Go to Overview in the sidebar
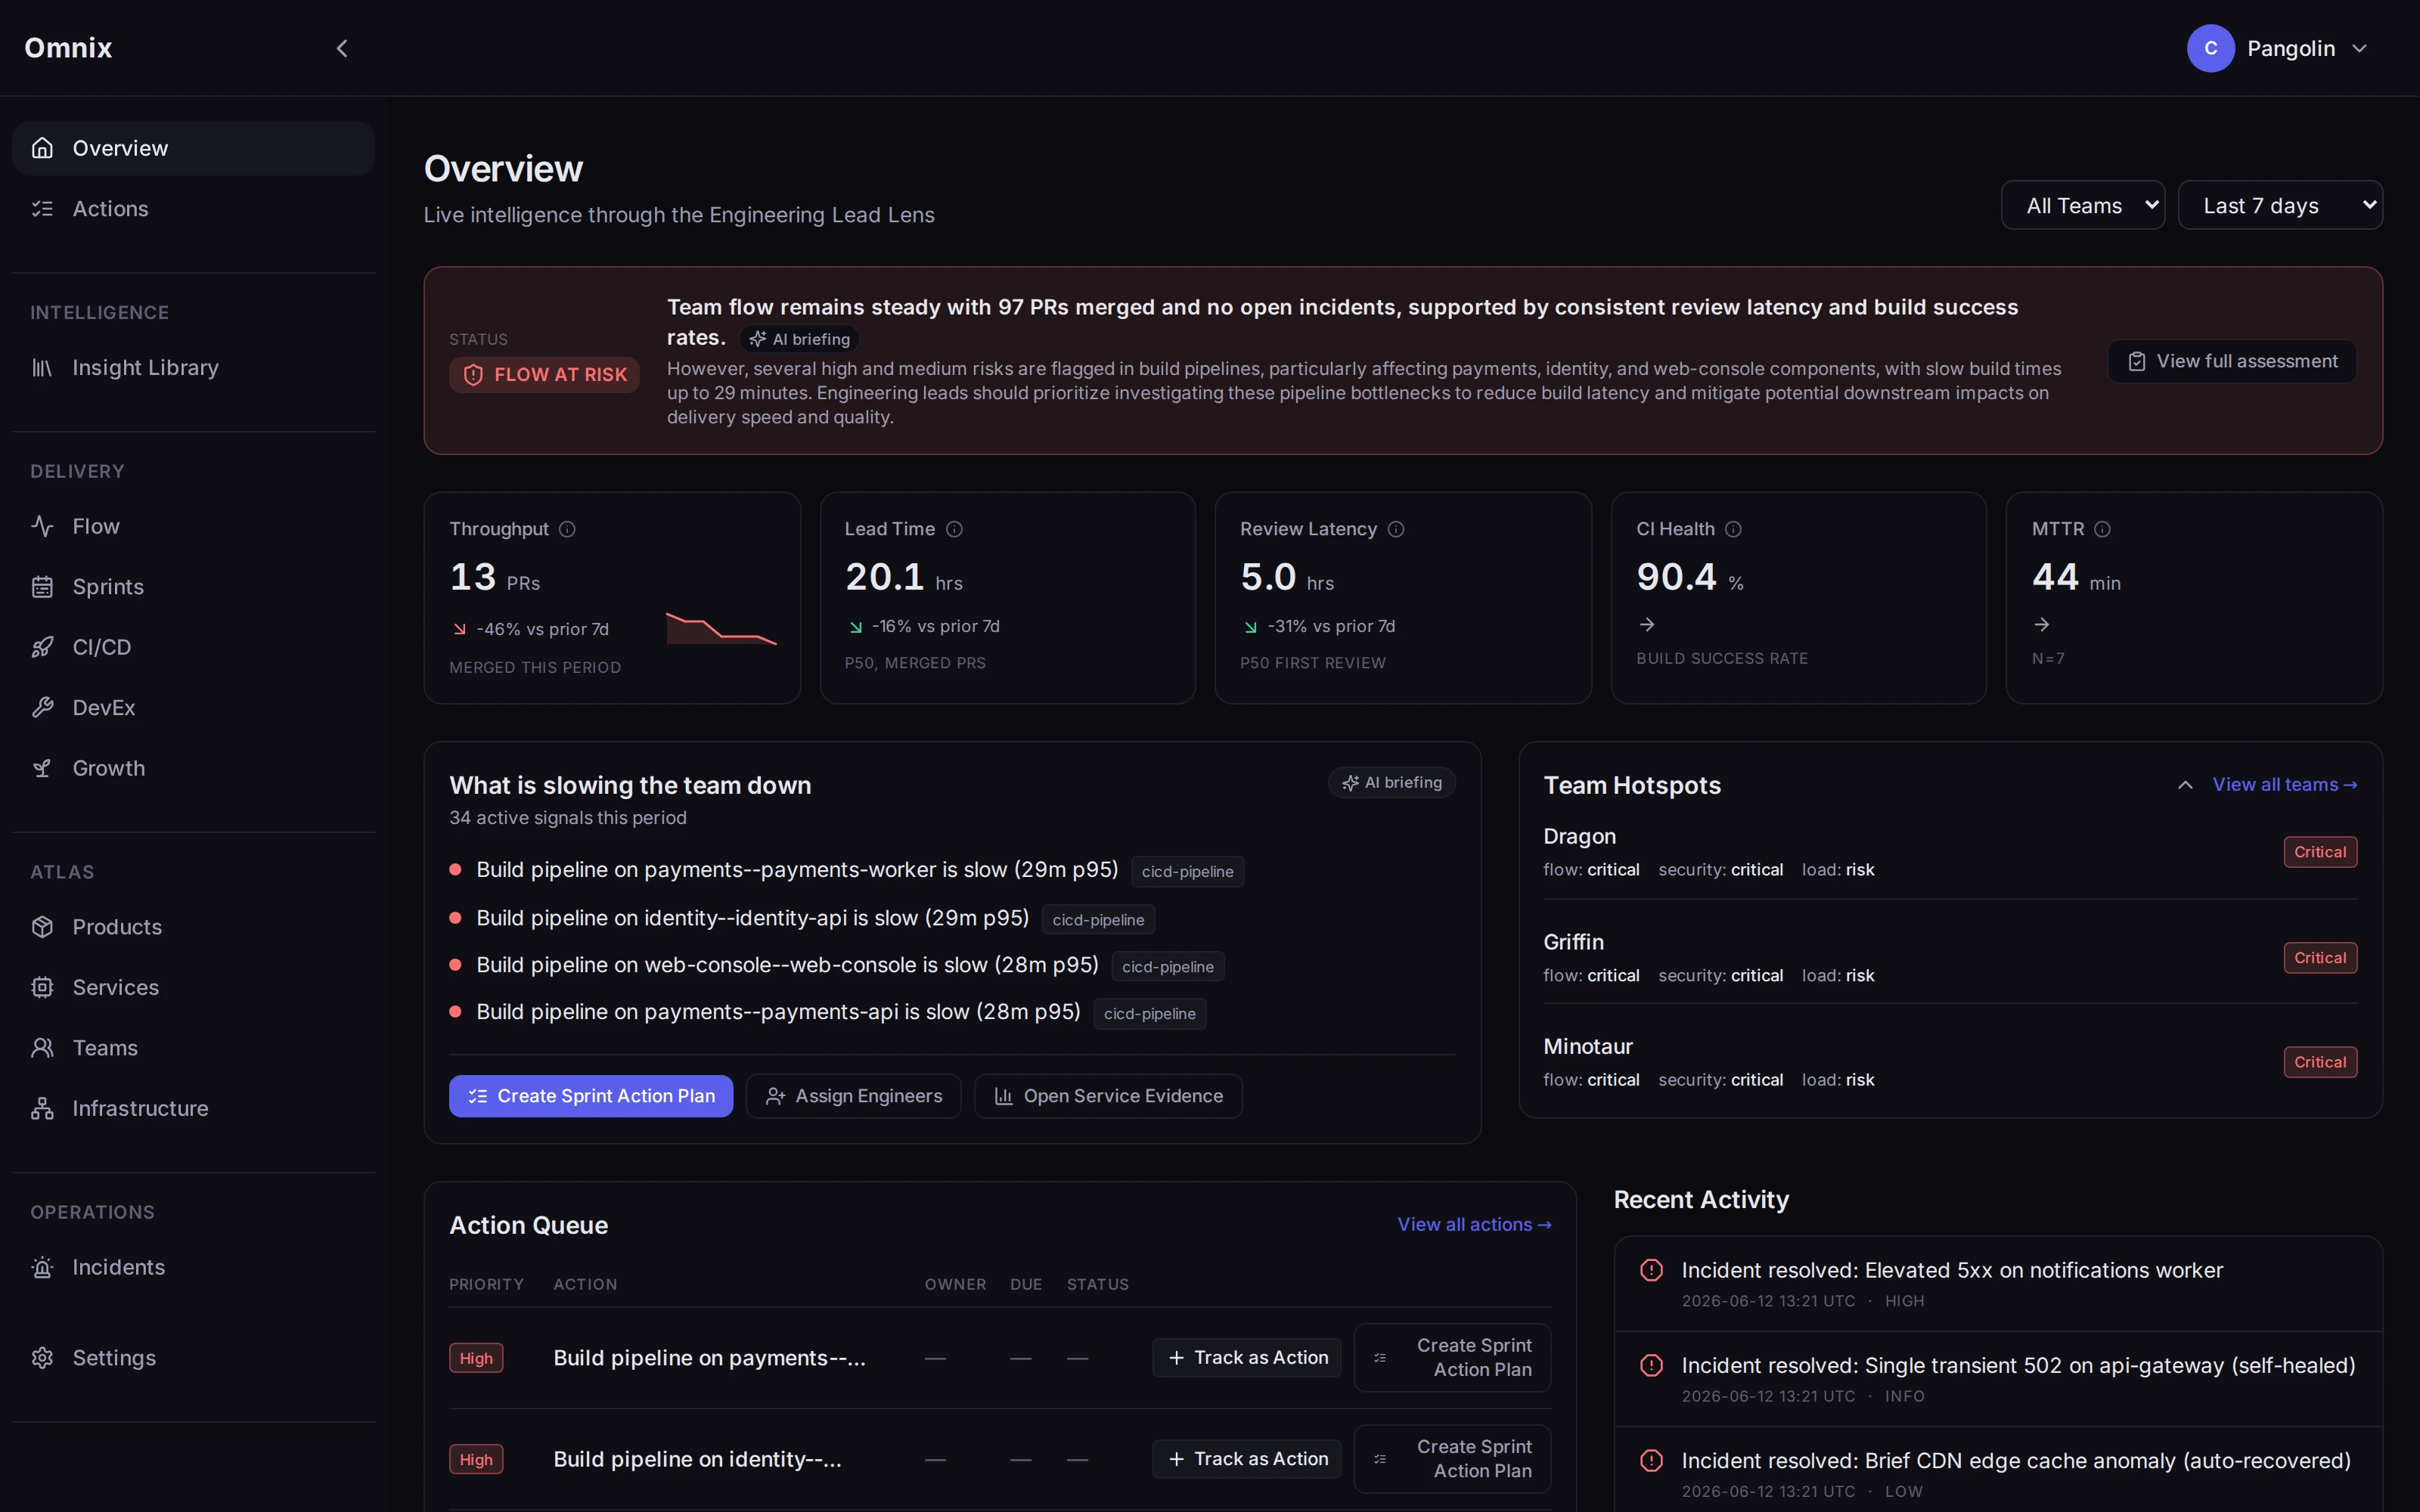 (193, 148)
